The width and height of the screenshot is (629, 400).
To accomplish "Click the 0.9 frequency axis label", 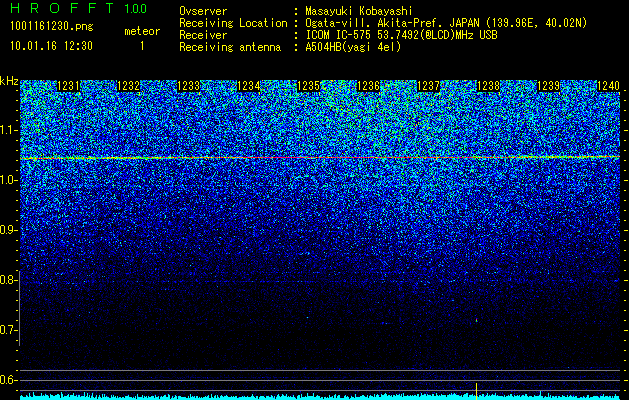I will coord(8,230).
